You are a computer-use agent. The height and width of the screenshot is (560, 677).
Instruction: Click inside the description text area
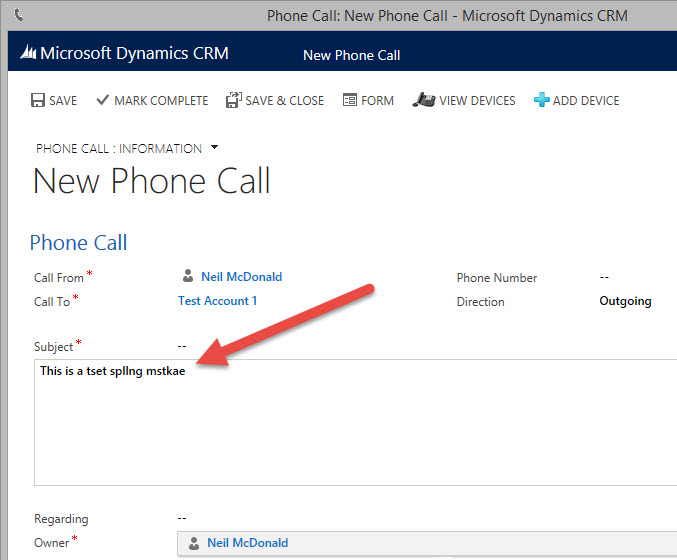pos(350,430)
